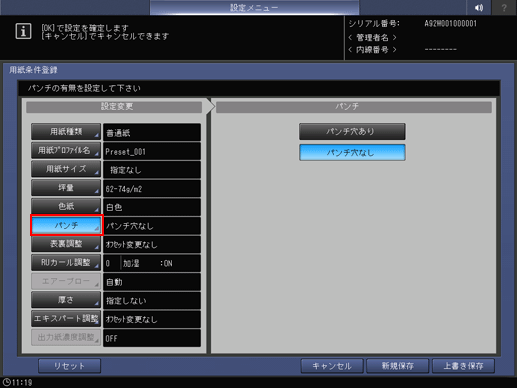Click the 指定なし paper size value
This screenshot has height=388, width=517.
(152, 170)
